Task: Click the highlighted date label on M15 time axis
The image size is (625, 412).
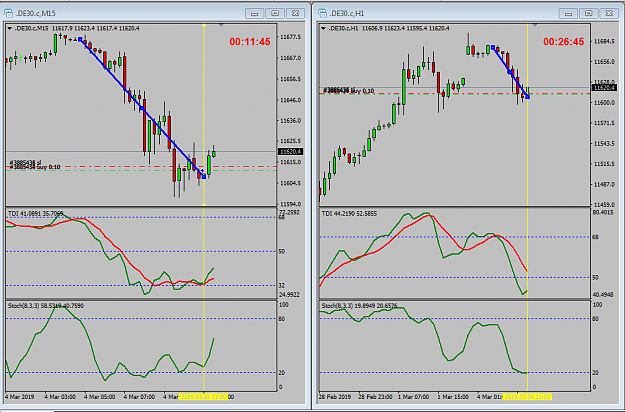Action: point(203,397)
